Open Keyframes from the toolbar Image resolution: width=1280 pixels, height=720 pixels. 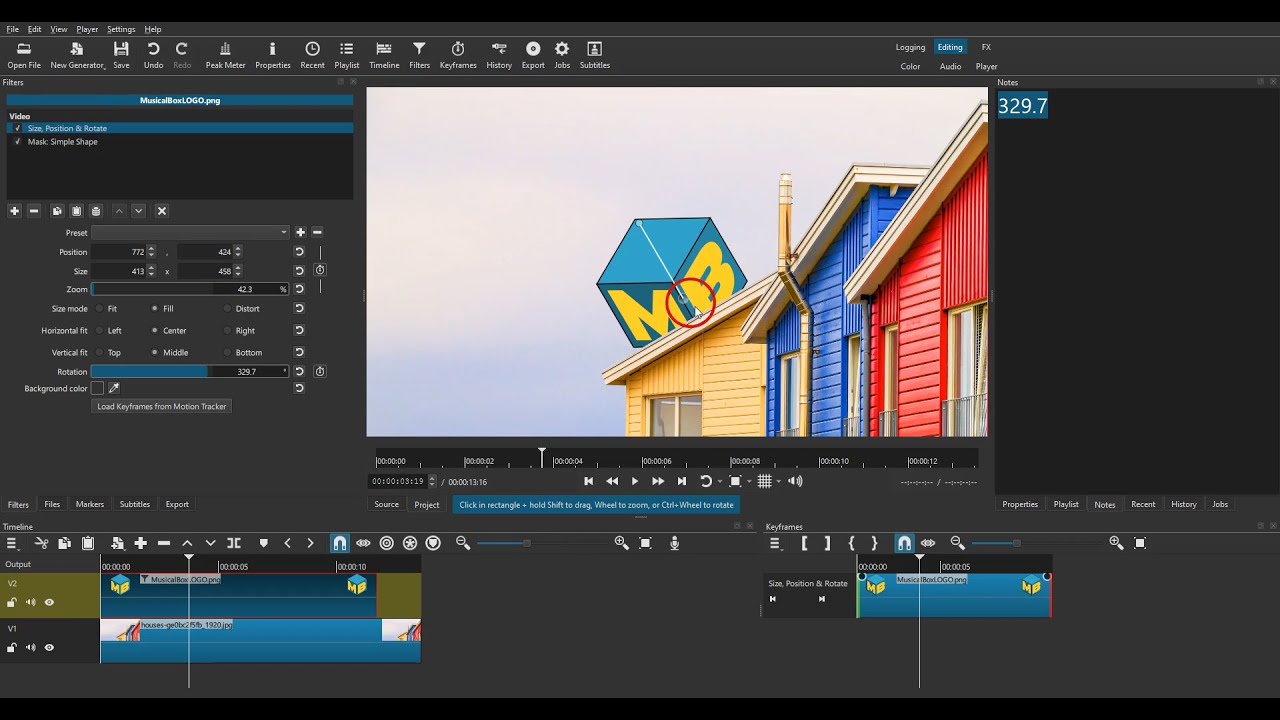[458, 55]
